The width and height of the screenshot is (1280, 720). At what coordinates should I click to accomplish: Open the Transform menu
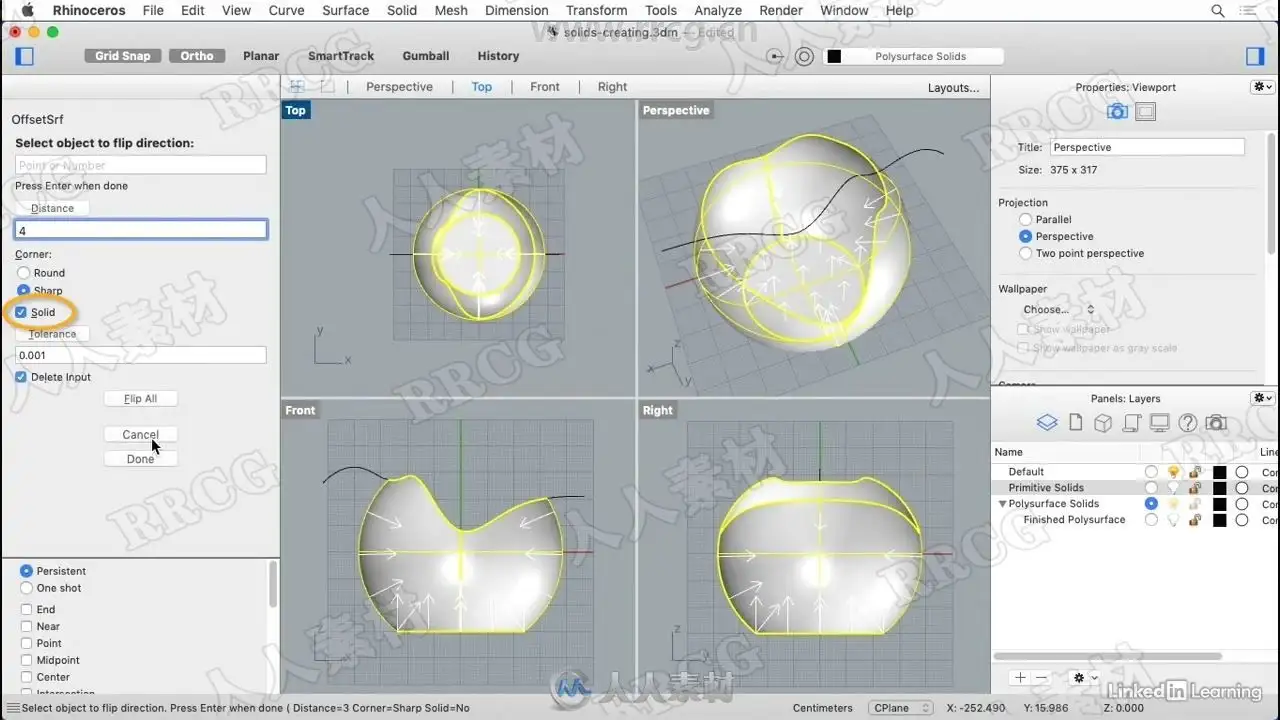tap(596, 10)
